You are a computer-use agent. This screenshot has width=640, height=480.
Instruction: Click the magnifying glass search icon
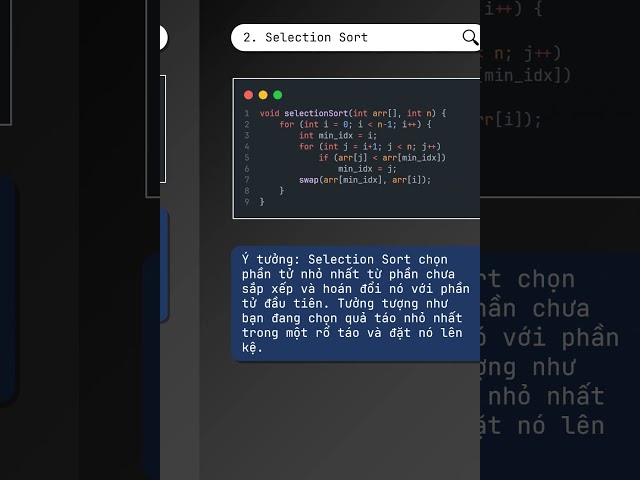pyautogui.click(x=470, y=38)
